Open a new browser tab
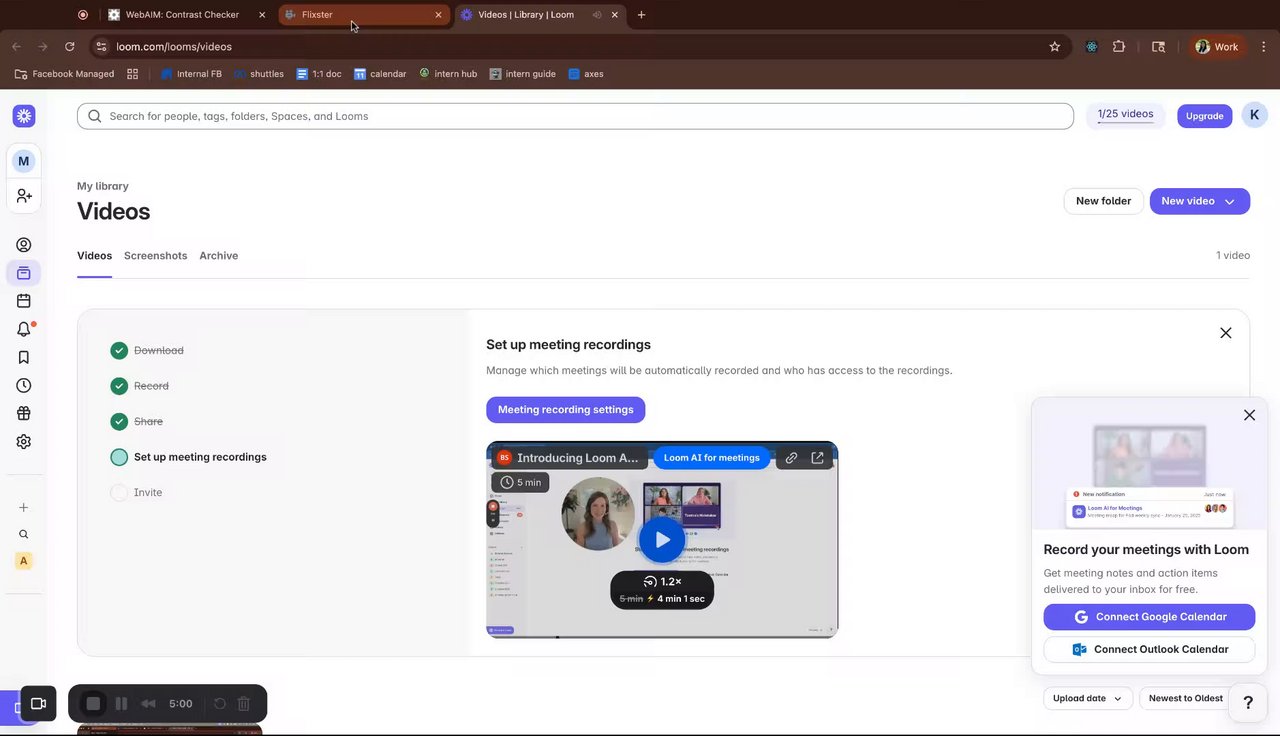1280x736 pixels. tap(641, 15)
